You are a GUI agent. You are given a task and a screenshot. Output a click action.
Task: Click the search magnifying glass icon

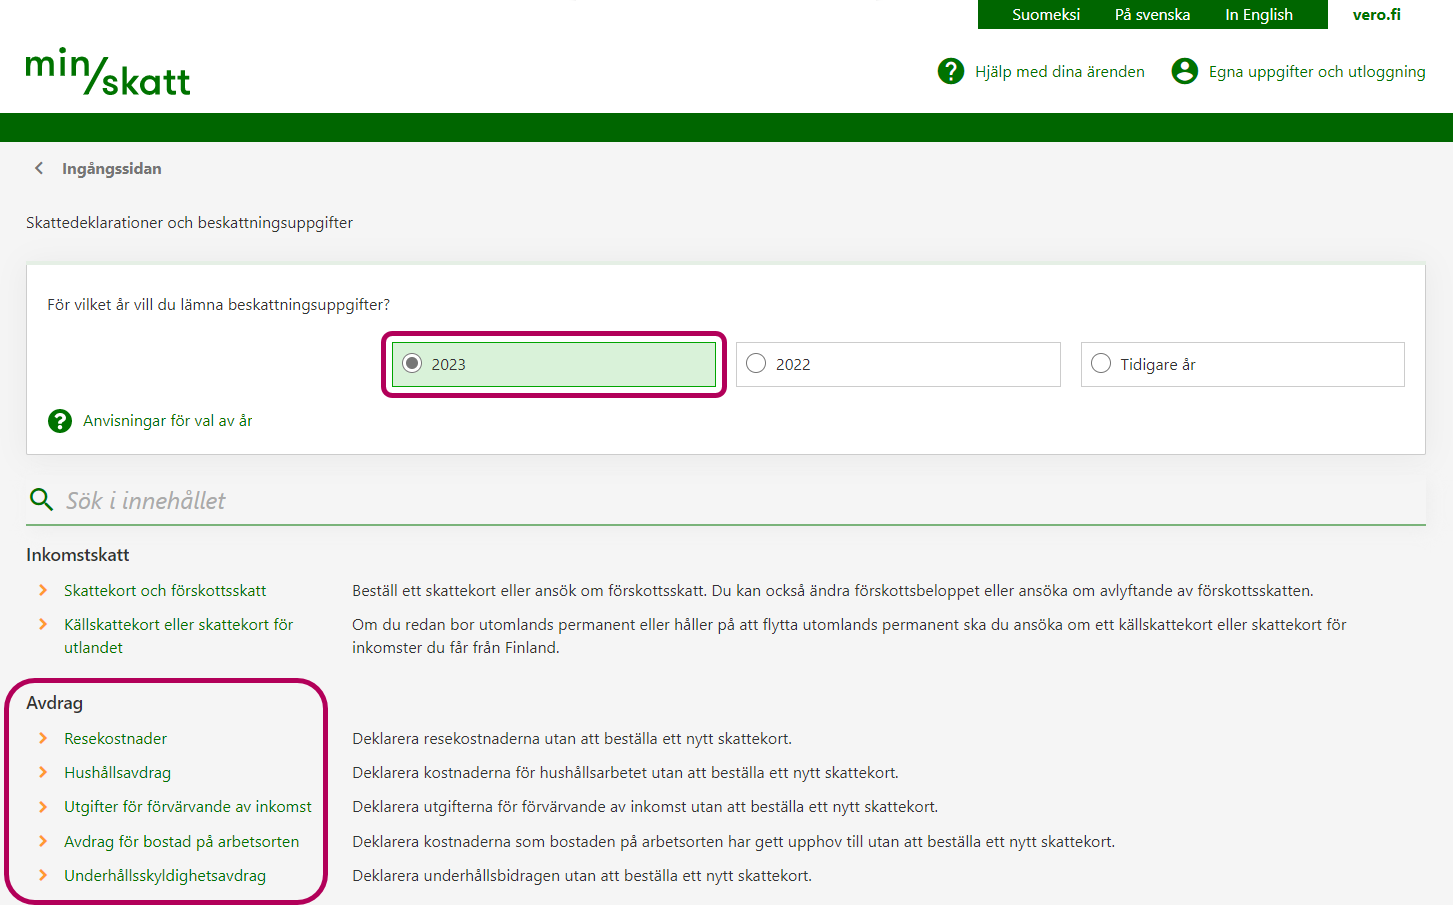coord(41,499)
